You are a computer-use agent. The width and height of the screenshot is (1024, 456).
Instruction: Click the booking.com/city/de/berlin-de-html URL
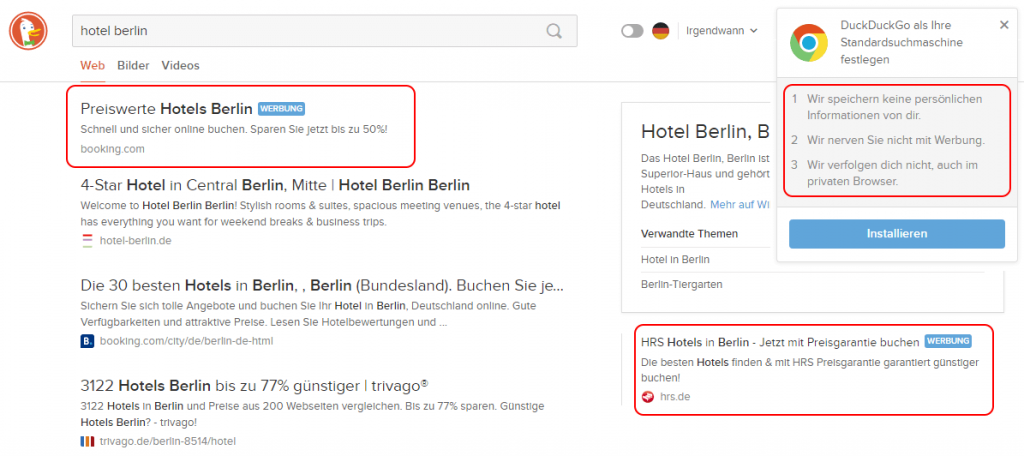coord(186,341)
